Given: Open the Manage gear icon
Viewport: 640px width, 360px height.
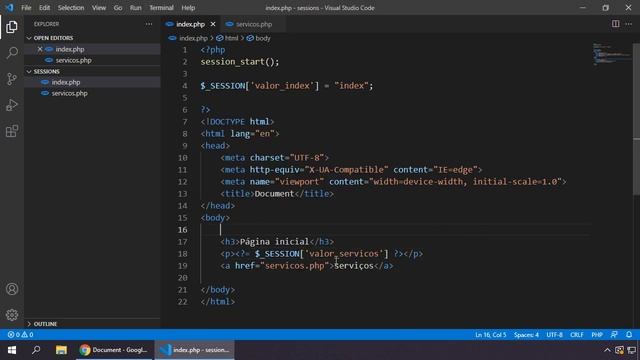Looking at the screenshot, I should click(x=12, y=315).
